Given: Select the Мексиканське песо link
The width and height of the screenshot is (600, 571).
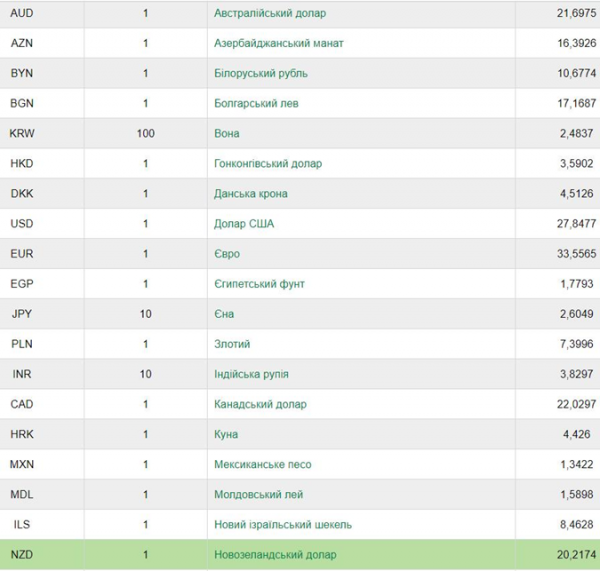Looking at the screenshot, I should tap(262, 465).
